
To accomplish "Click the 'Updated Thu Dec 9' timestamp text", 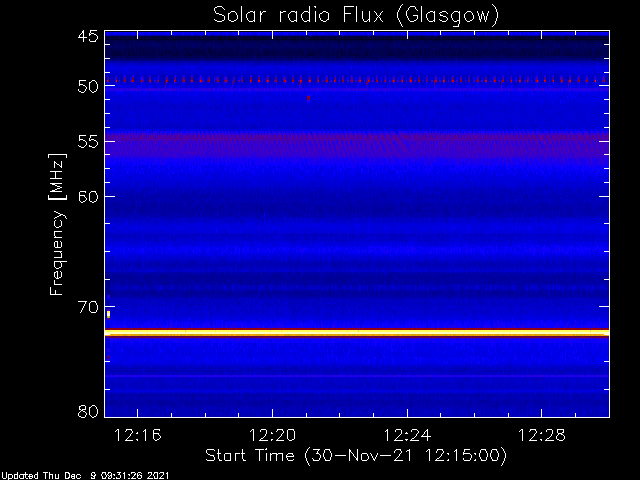I will [x=85, y=476].
